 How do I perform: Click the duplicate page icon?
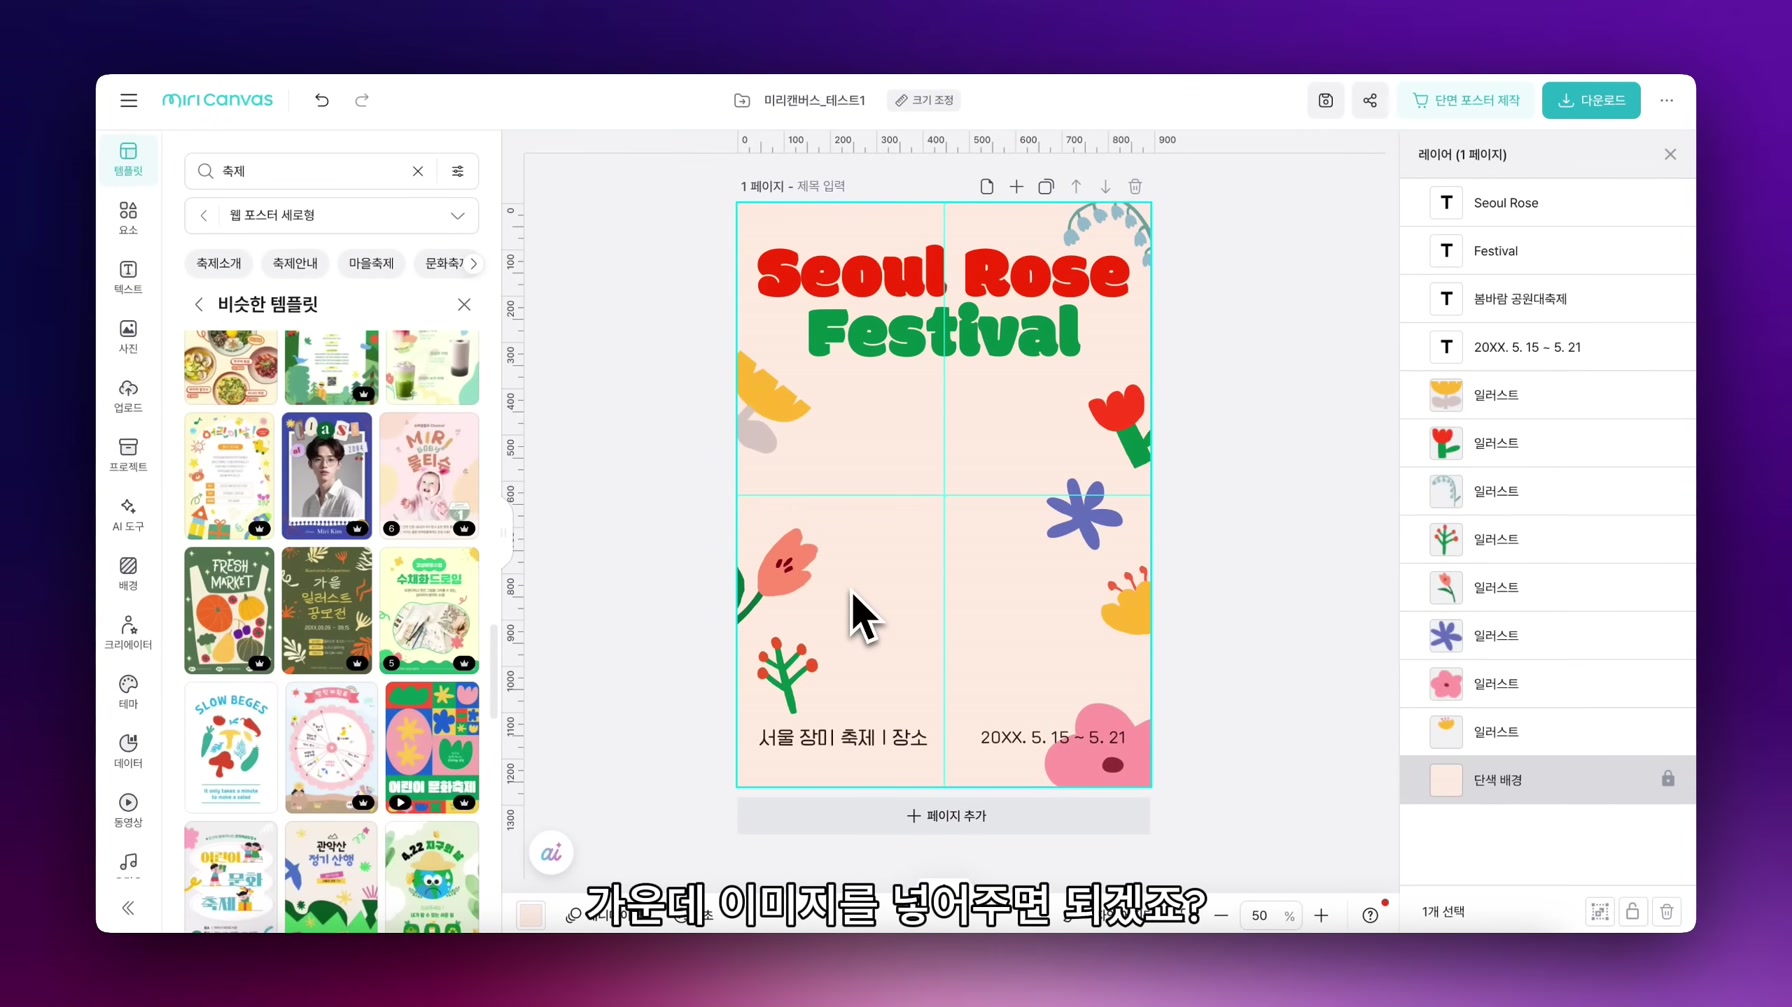point(1046,186)
